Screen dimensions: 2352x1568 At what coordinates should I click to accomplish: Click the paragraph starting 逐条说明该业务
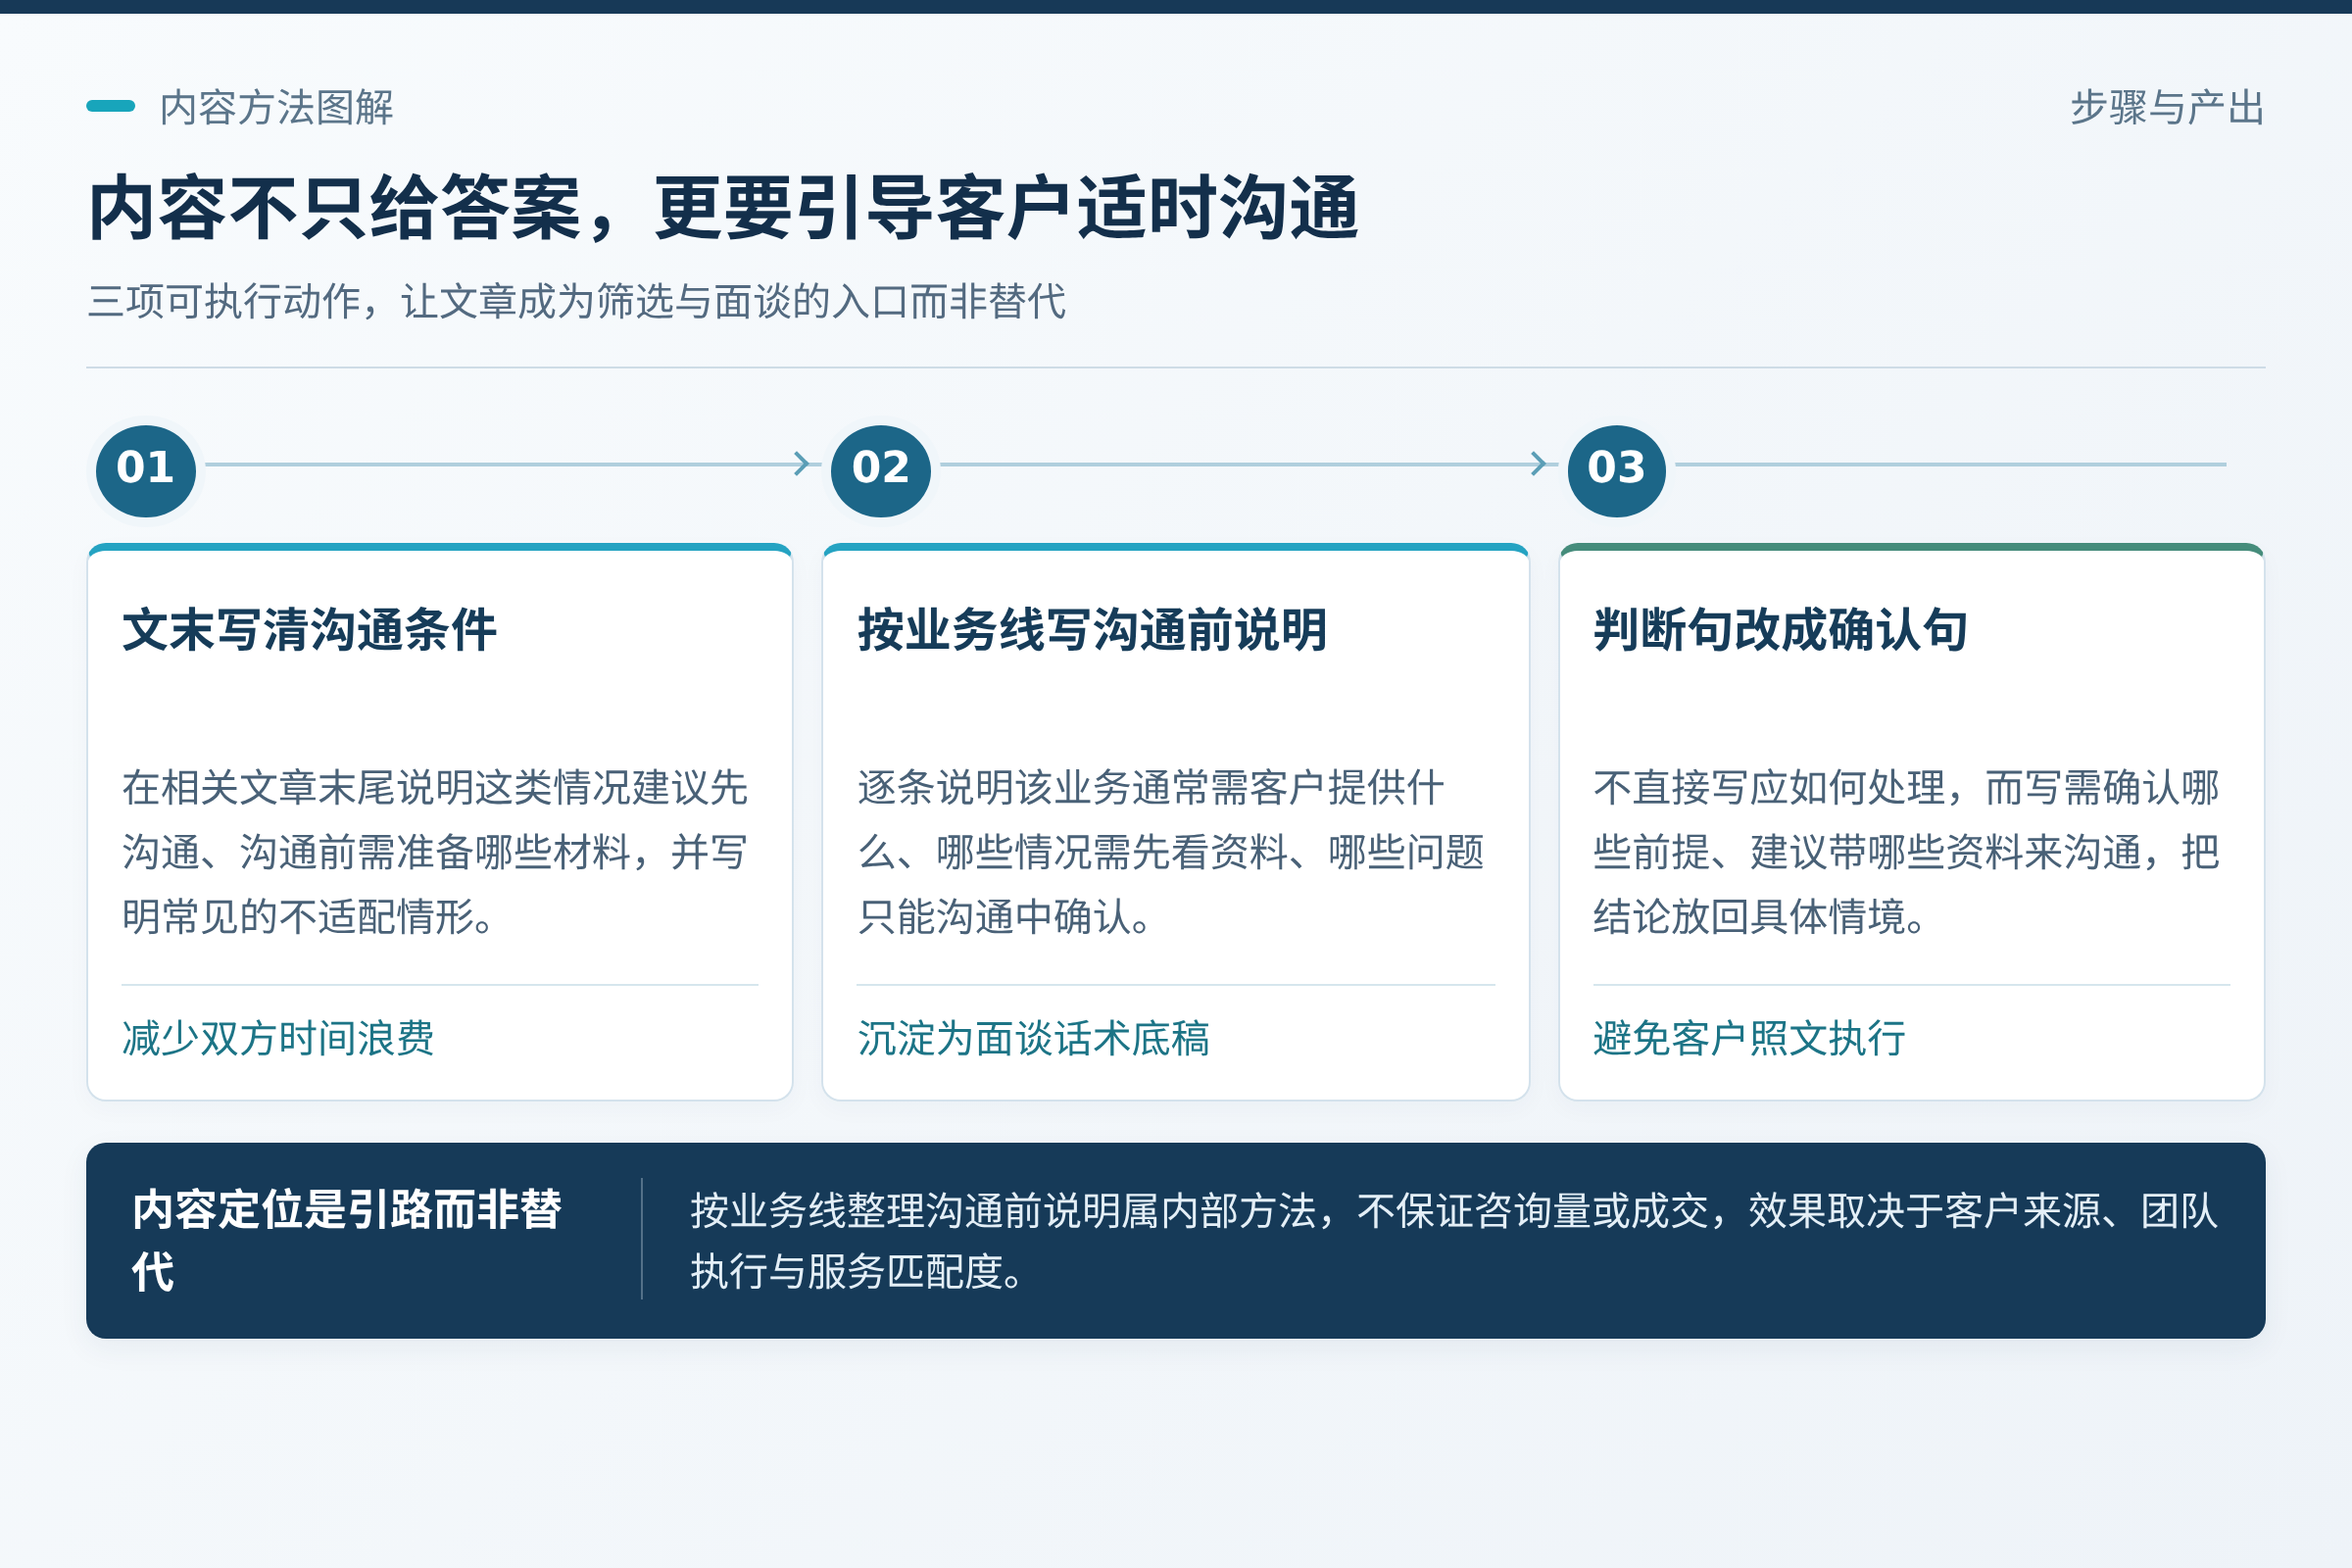pos(1172,852)
